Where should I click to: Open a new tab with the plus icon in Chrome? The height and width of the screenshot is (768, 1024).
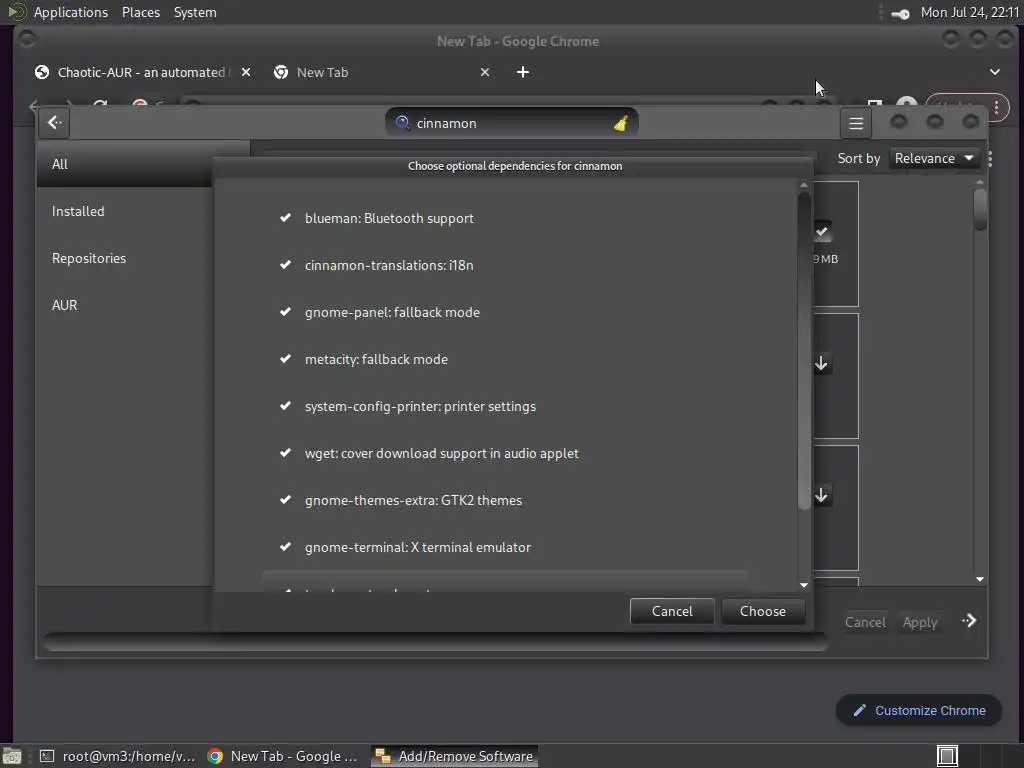coord(522,72)
